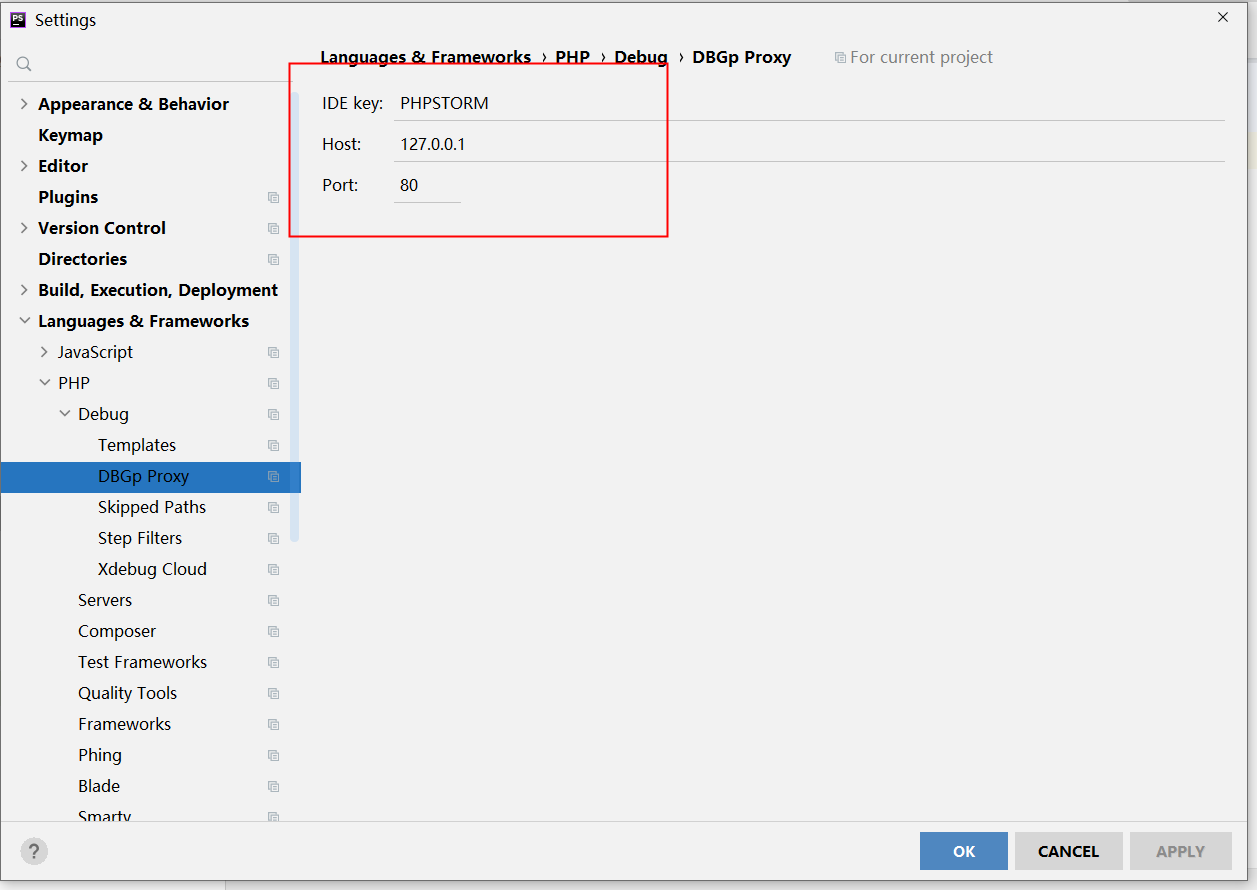Expand the Editor section
The height and width of the screenshot is (890, 1257).
coord(24,166)
